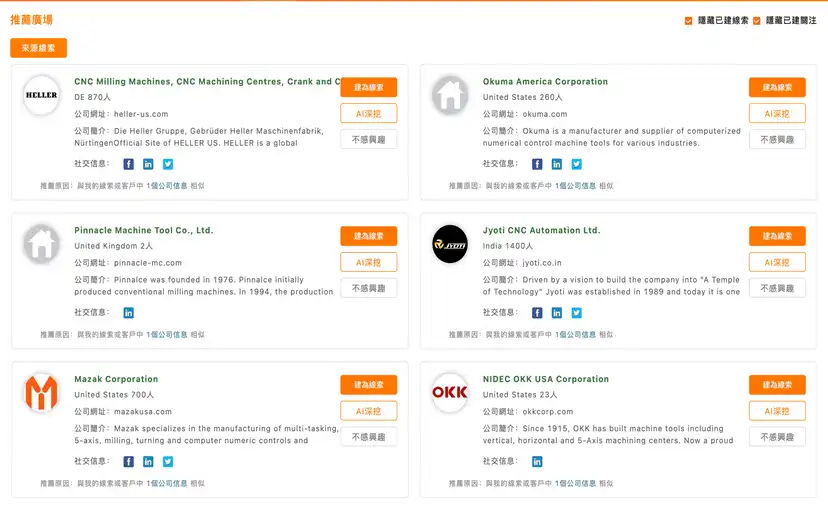This screenshot has width=828, height=509.
Task: Click 建為線索 for Okuma America Corporation
Action: point(777,87)
